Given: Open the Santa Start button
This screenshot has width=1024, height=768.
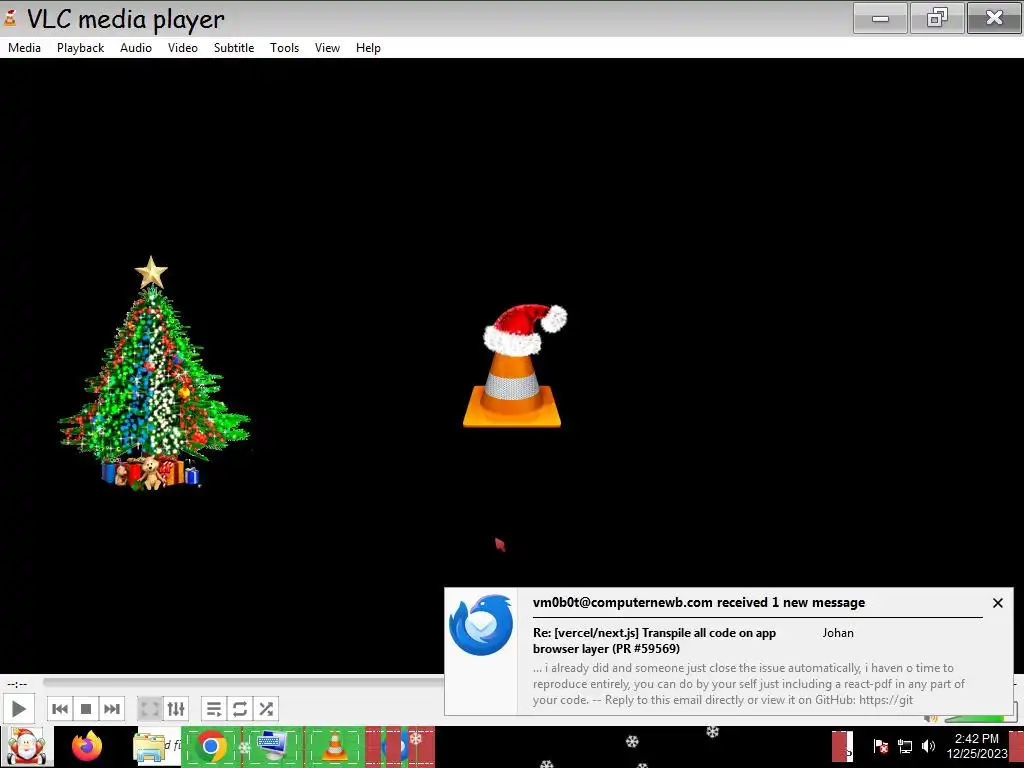Looking at the screenshot, I should tap(26, 746).
